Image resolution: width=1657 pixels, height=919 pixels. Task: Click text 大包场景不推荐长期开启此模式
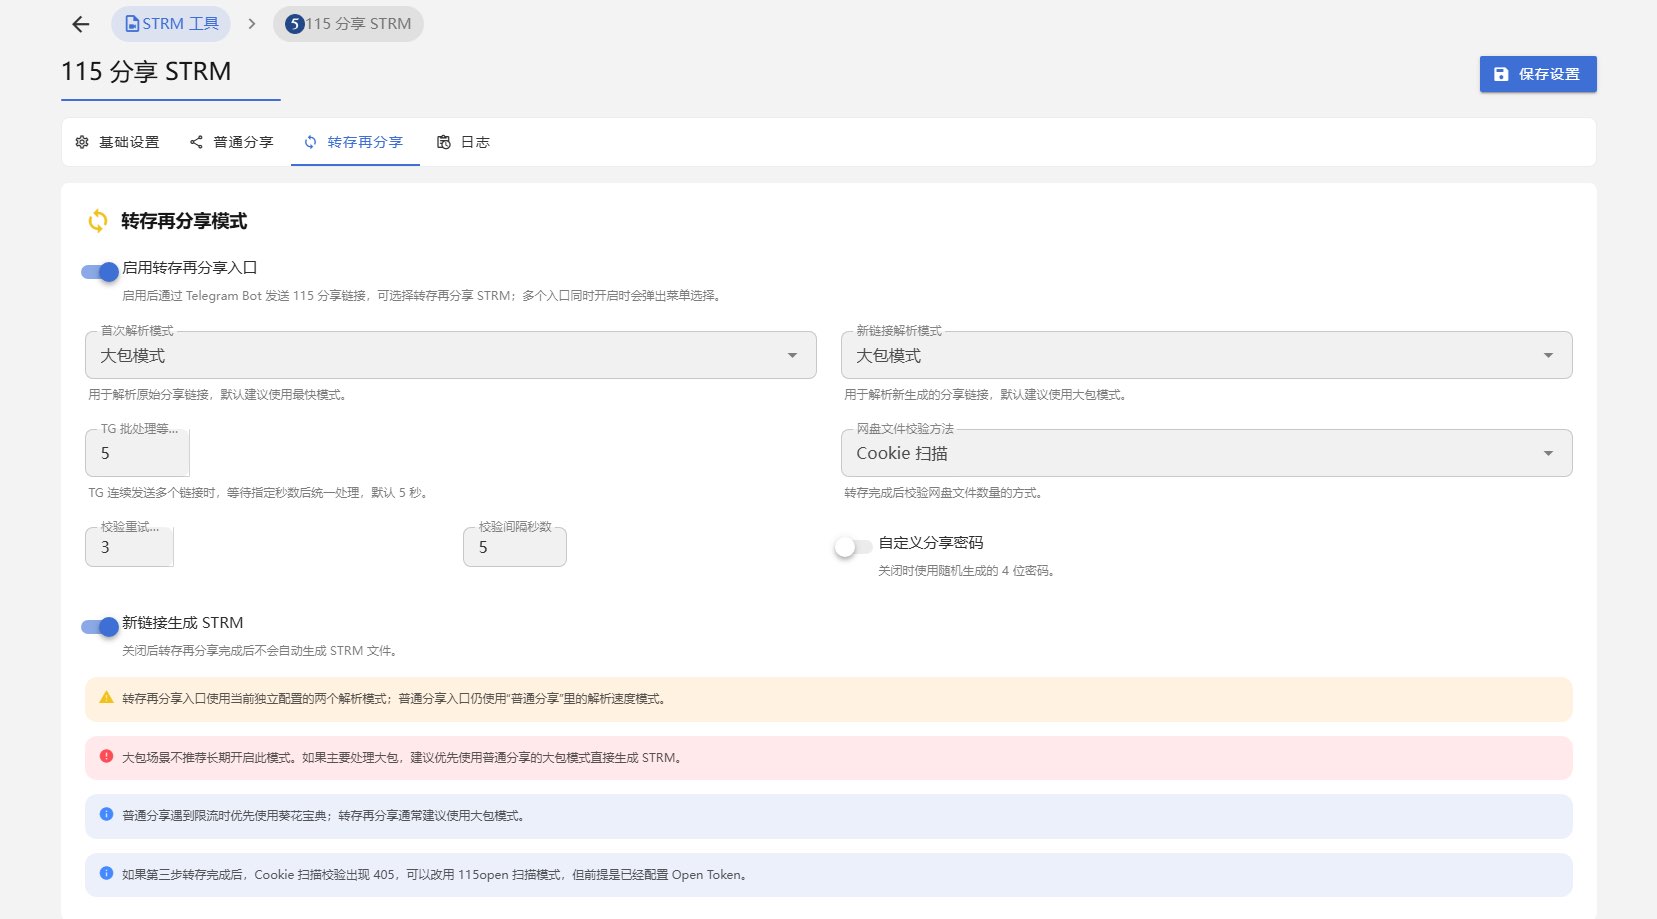pyautogui.click(x=210, y=758)
